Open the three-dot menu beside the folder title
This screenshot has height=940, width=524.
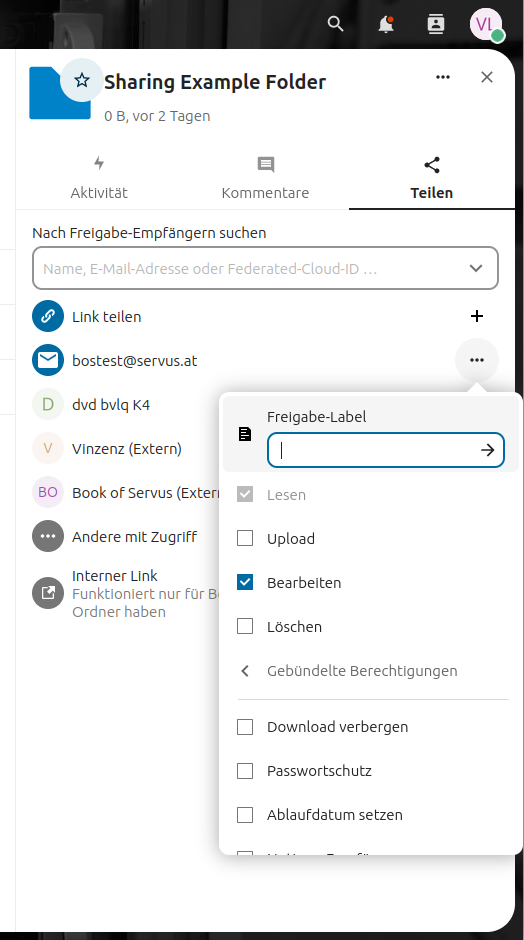pos(443,77)
